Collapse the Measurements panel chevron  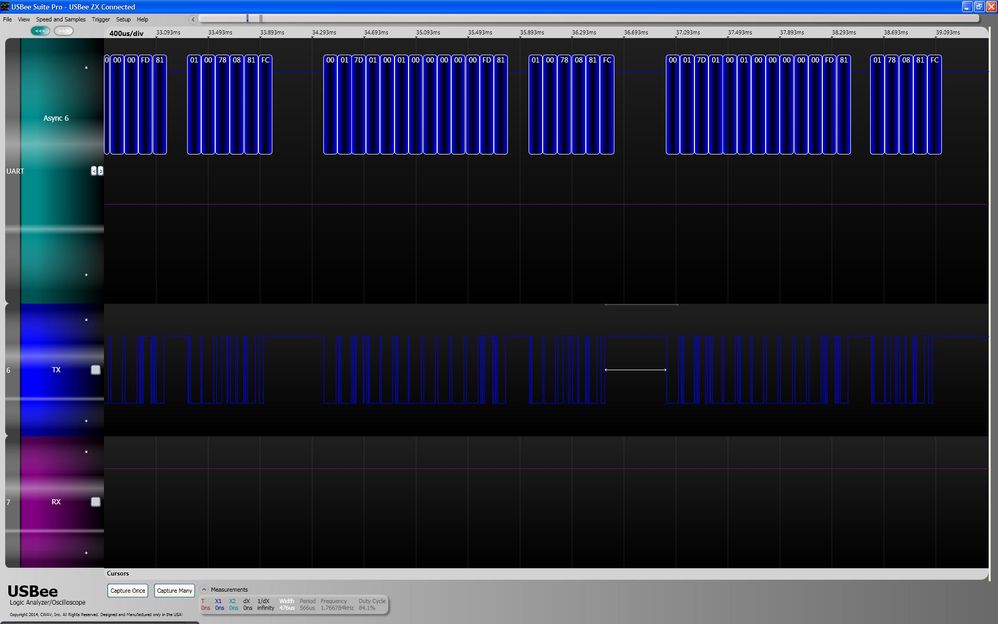[204, 590]
